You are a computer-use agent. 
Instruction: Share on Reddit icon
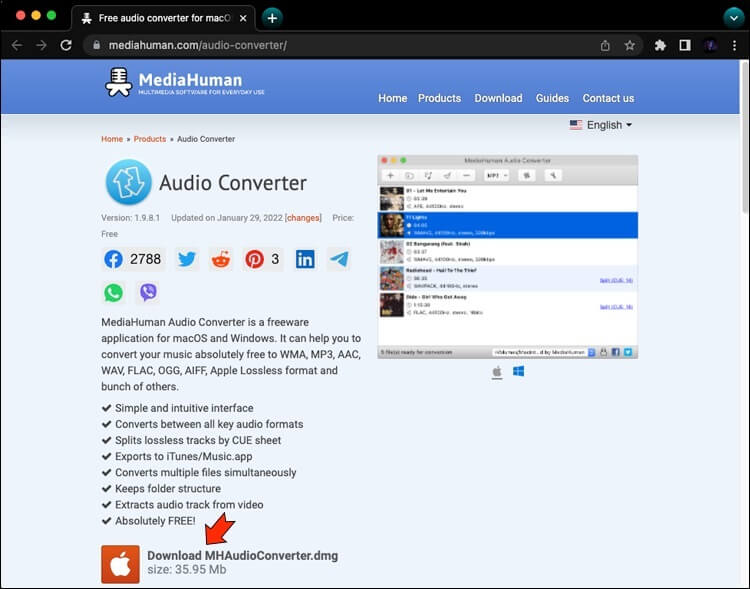point(221,259)
